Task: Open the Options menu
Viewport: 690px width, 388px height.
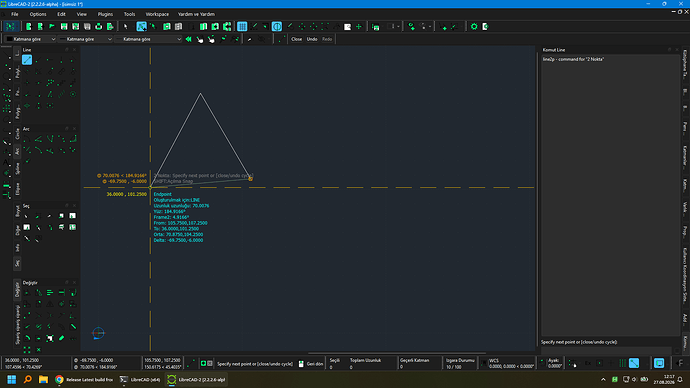Action: click(x=38, y=14)
